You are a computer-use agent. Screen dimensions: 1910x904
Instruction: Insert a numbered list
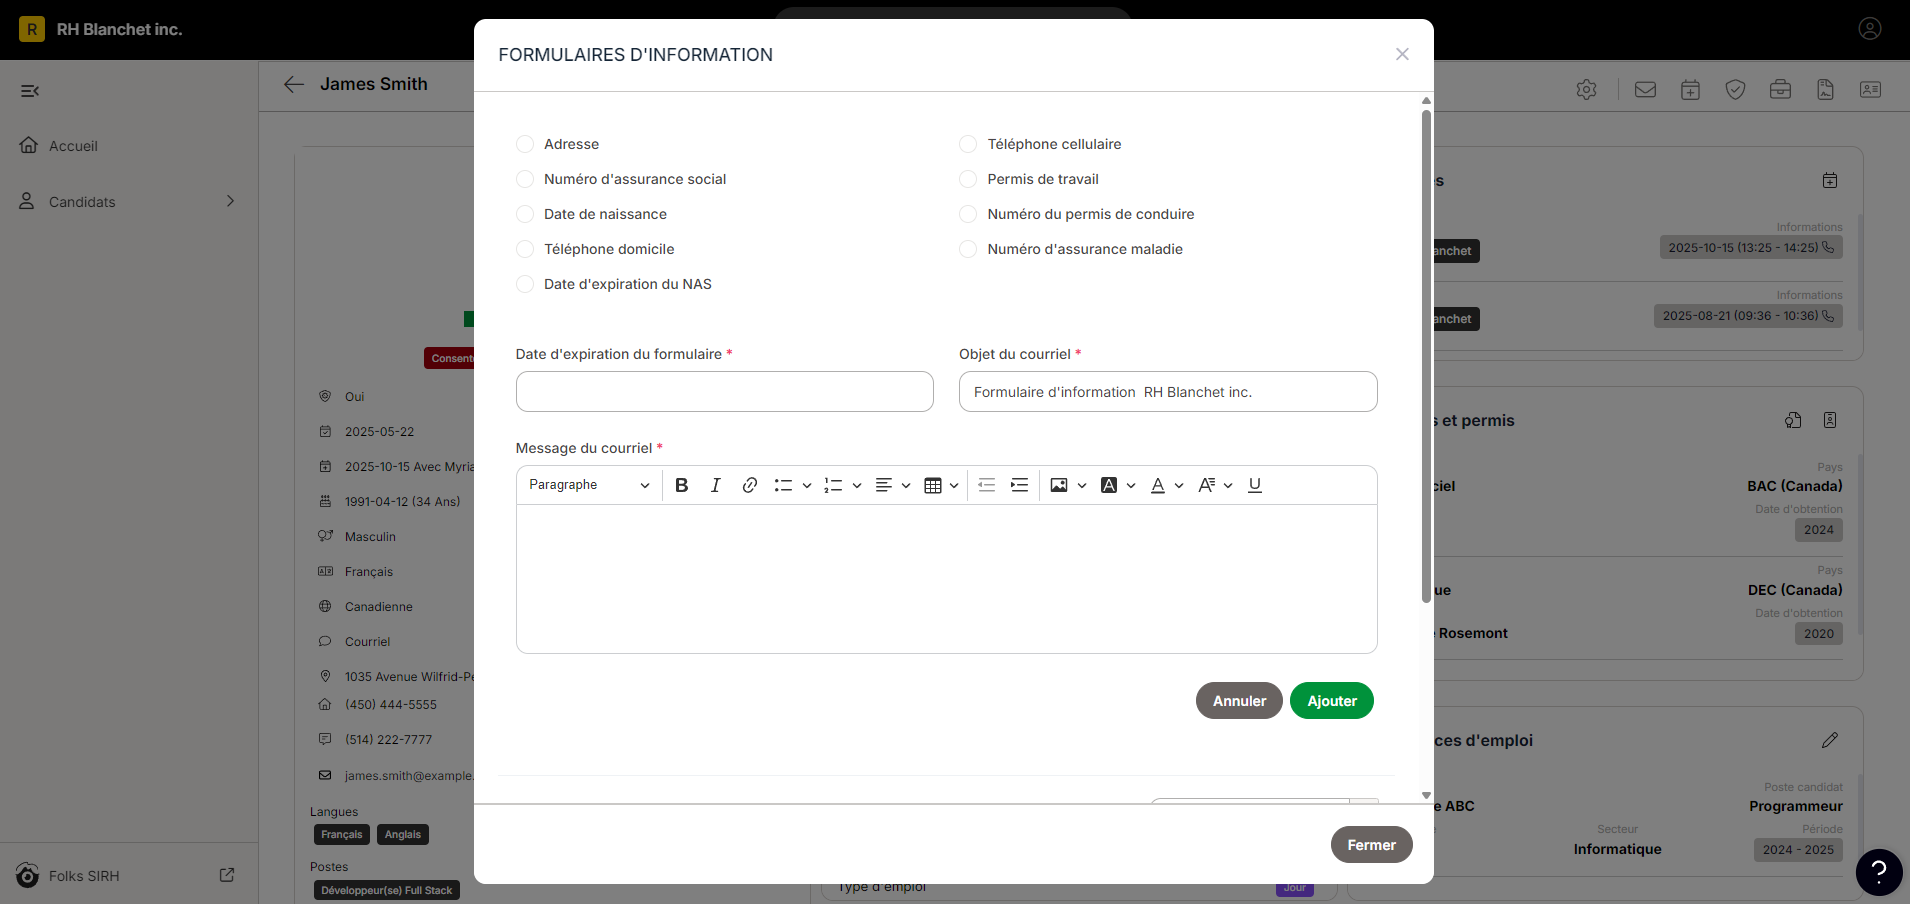click(833, 485)
